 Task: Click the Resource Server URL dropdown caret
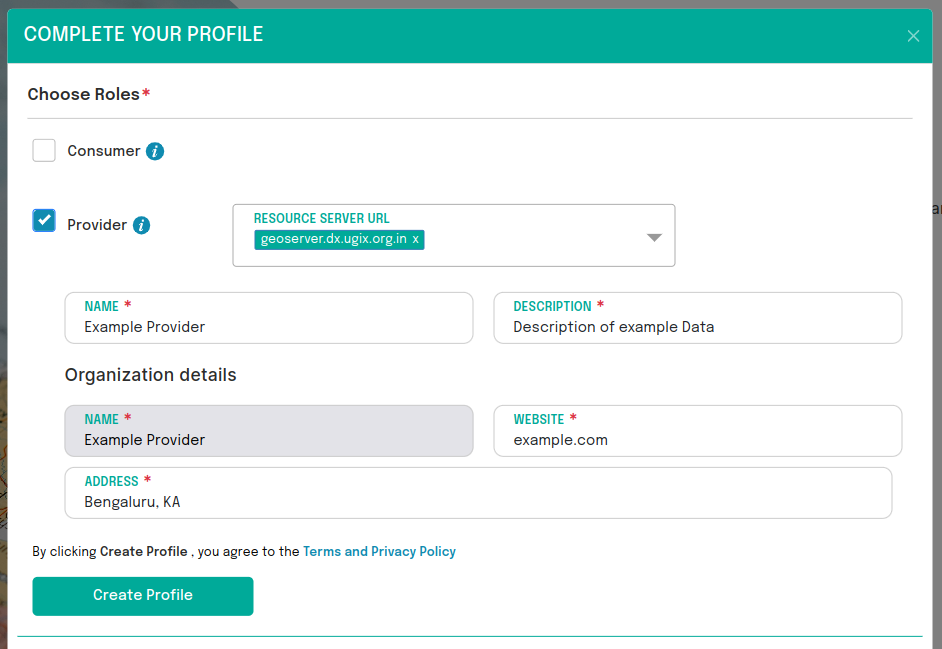(x=654, y=236)
